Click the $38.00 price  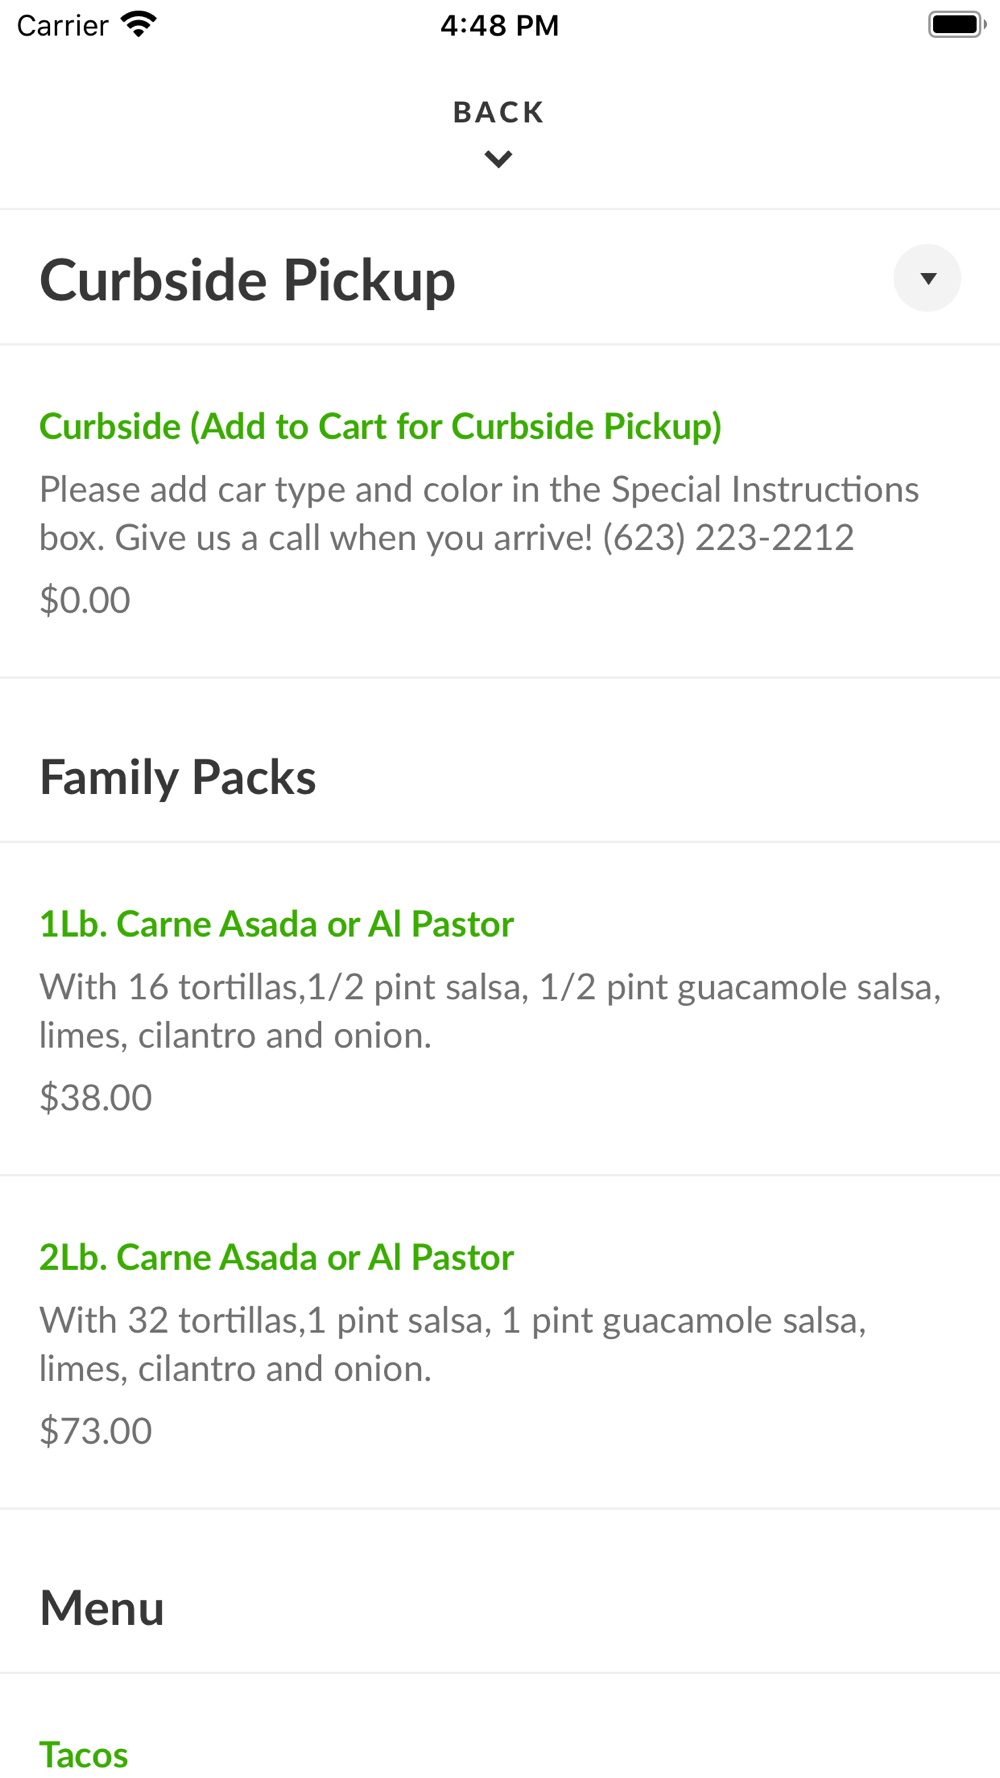96,1097
